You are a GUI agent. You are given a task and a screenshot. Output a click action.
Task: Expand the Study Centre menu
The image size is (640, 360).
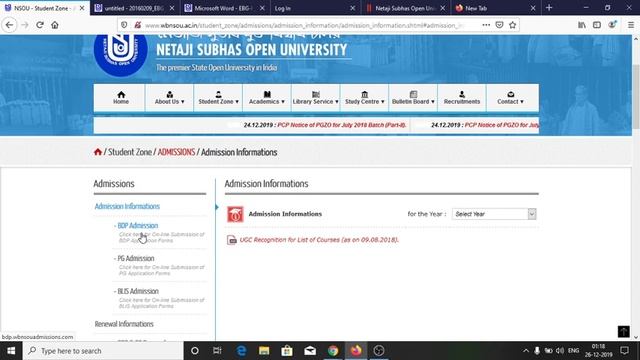coord(364,98)
